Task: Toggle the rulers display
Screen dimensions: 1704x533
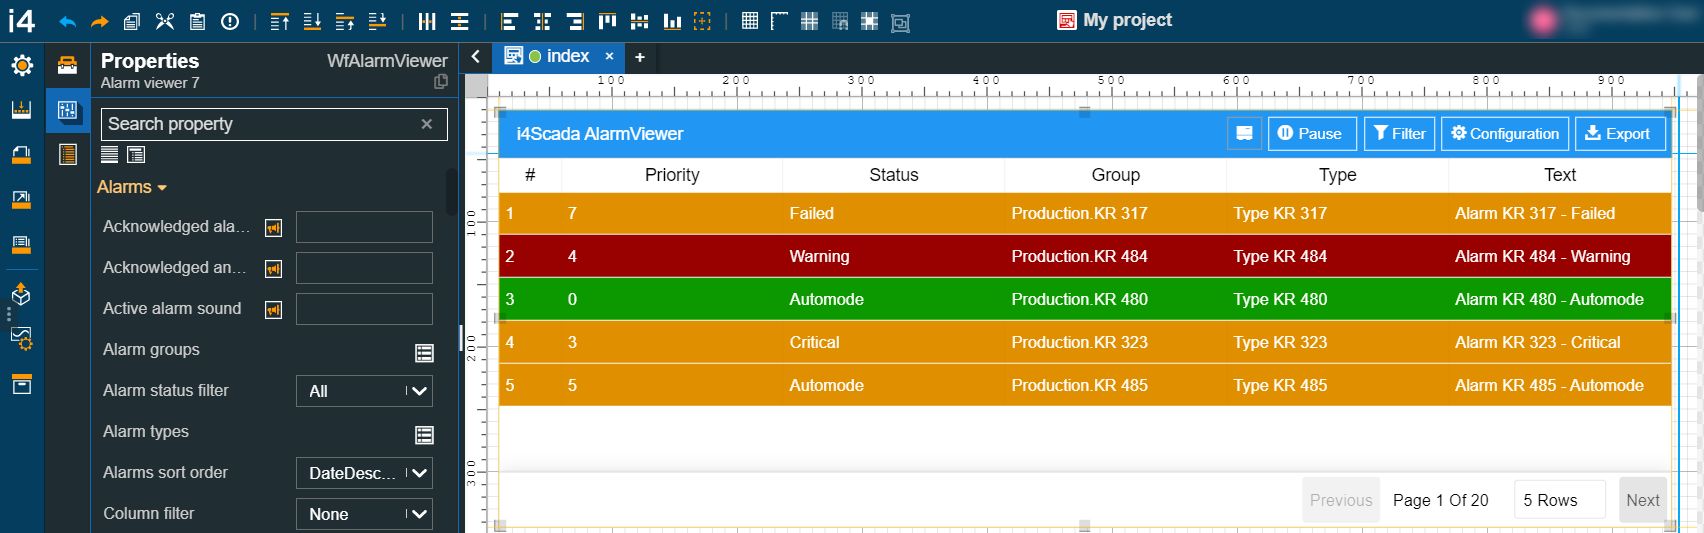Action: [779, 21]
